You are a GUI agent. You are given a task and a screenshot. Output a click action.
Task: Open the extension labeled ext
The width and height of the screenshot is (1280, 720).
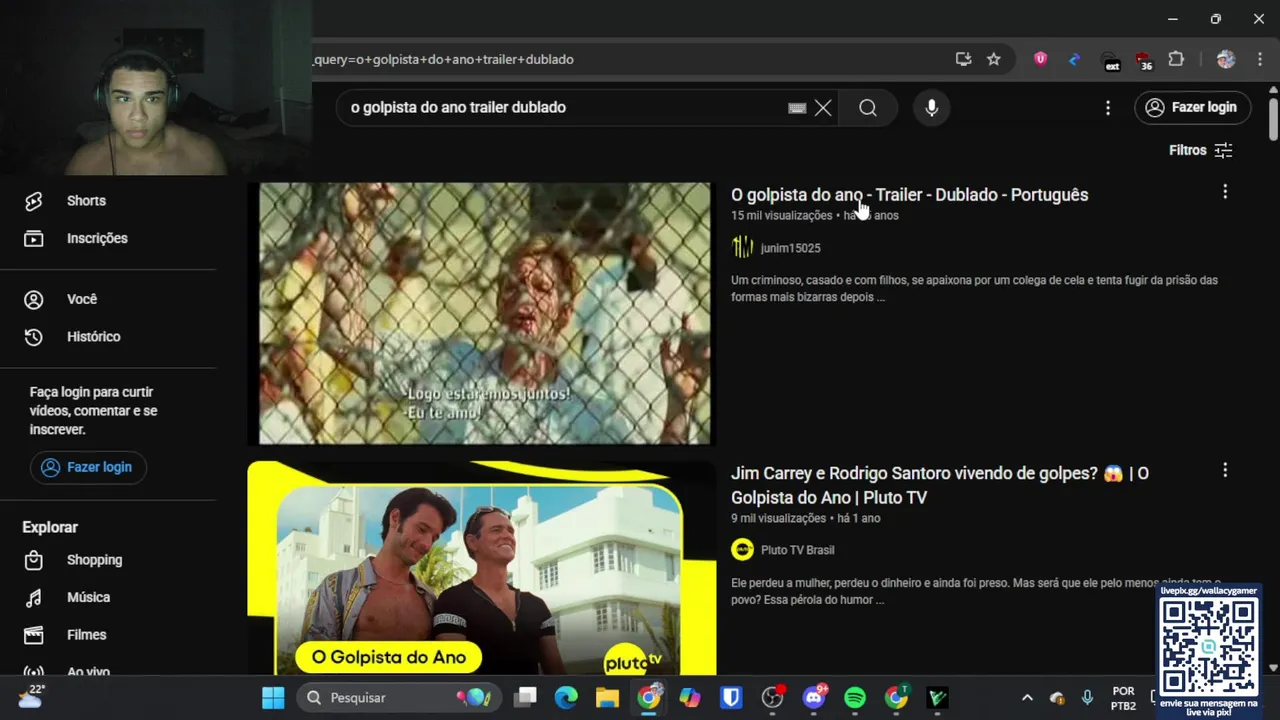(x=1110, y=60)
